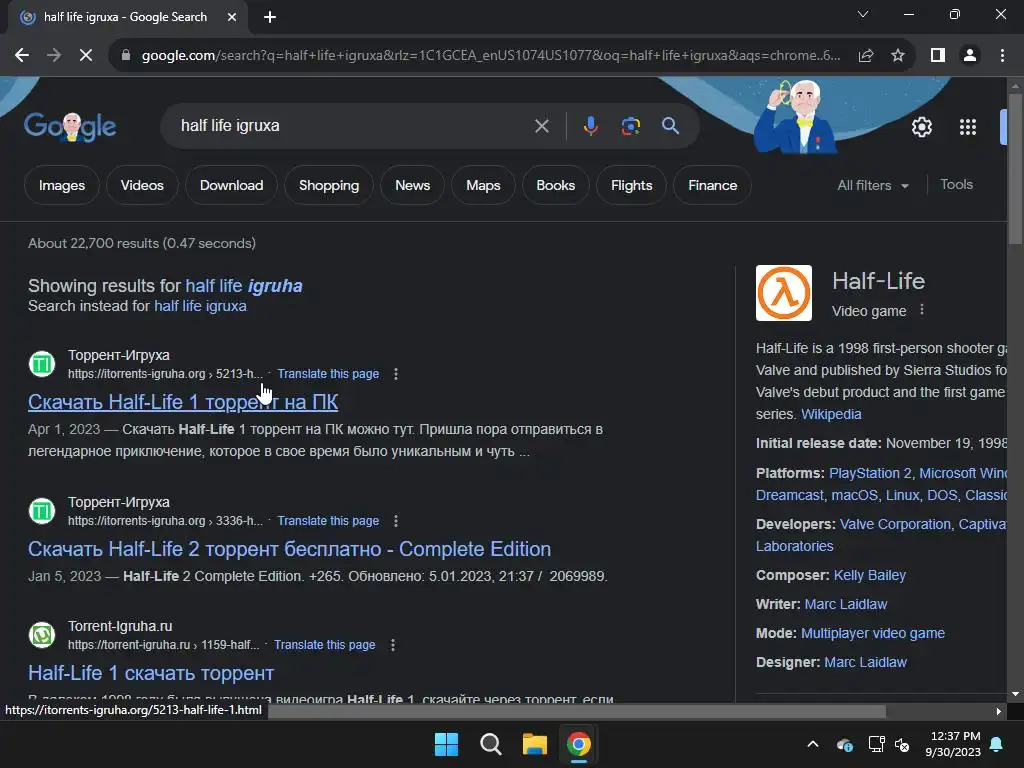Click Chrome icon in taskbar
The width and height of the screenshot is (1024, 768).
pyautogui.click(x=579, y=744)
